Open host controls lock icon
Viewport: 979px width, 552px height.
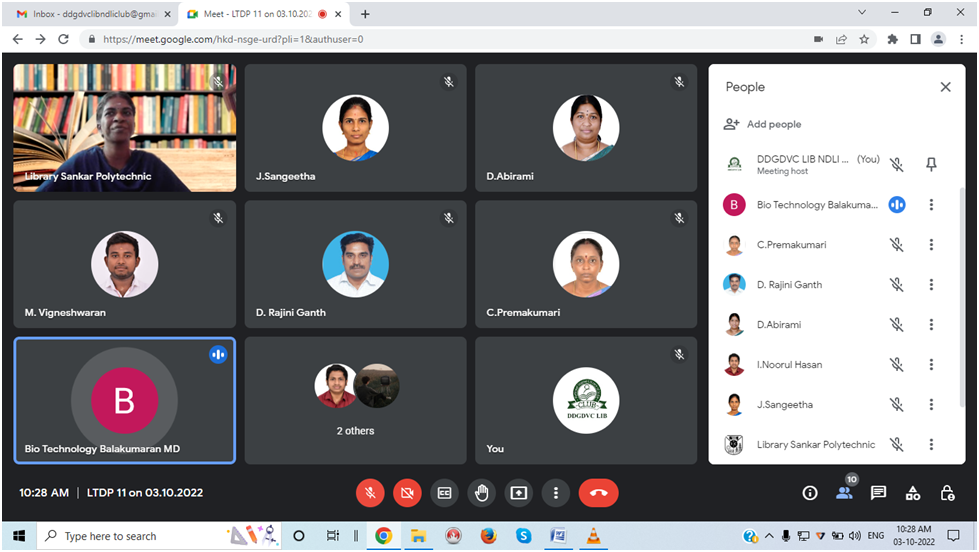point(947,493)
